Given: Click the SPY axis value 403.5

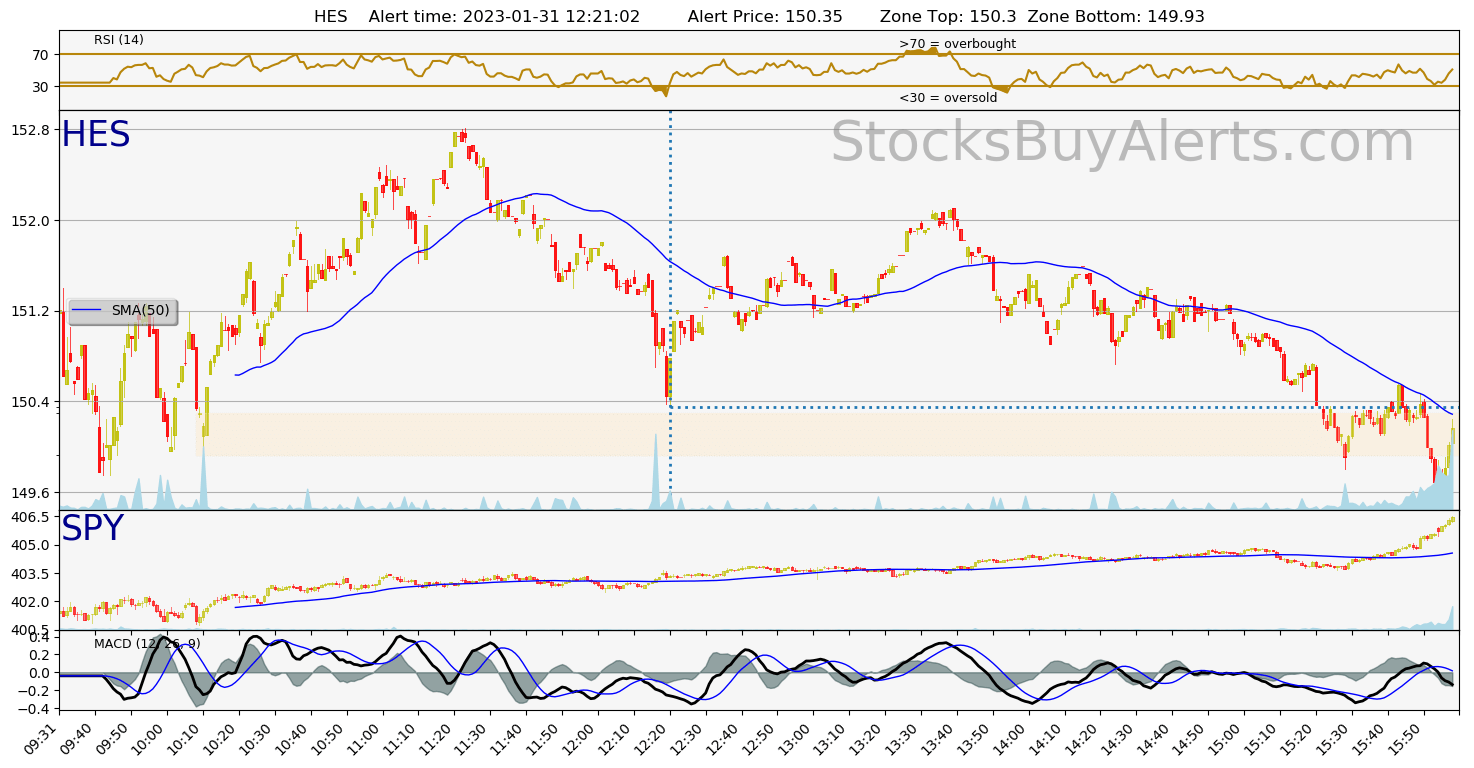Looking at the screenshot, I should click(29, 574).
